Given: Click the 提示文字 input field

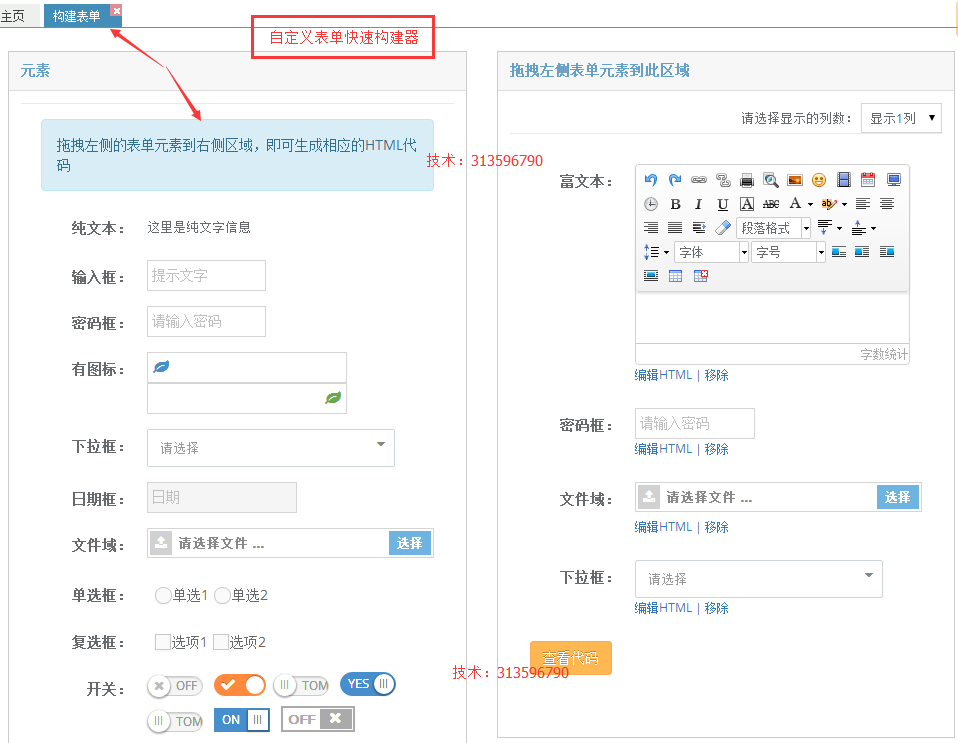Looking at the screenshot, I should pyautogui.click(x=207, y=276).
